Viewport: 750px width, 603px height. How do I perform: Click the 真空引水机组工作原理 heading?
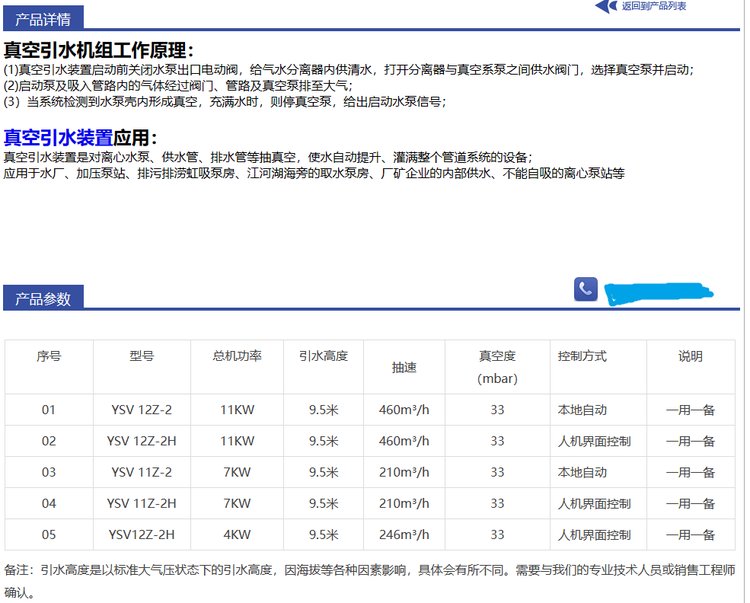98,50
